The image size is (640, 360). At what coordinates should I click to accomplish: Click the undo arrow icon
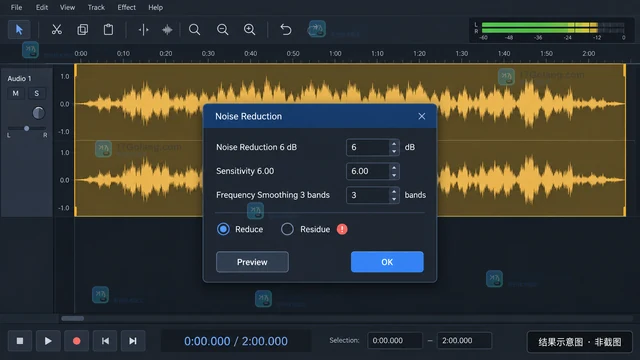[286, 29]
